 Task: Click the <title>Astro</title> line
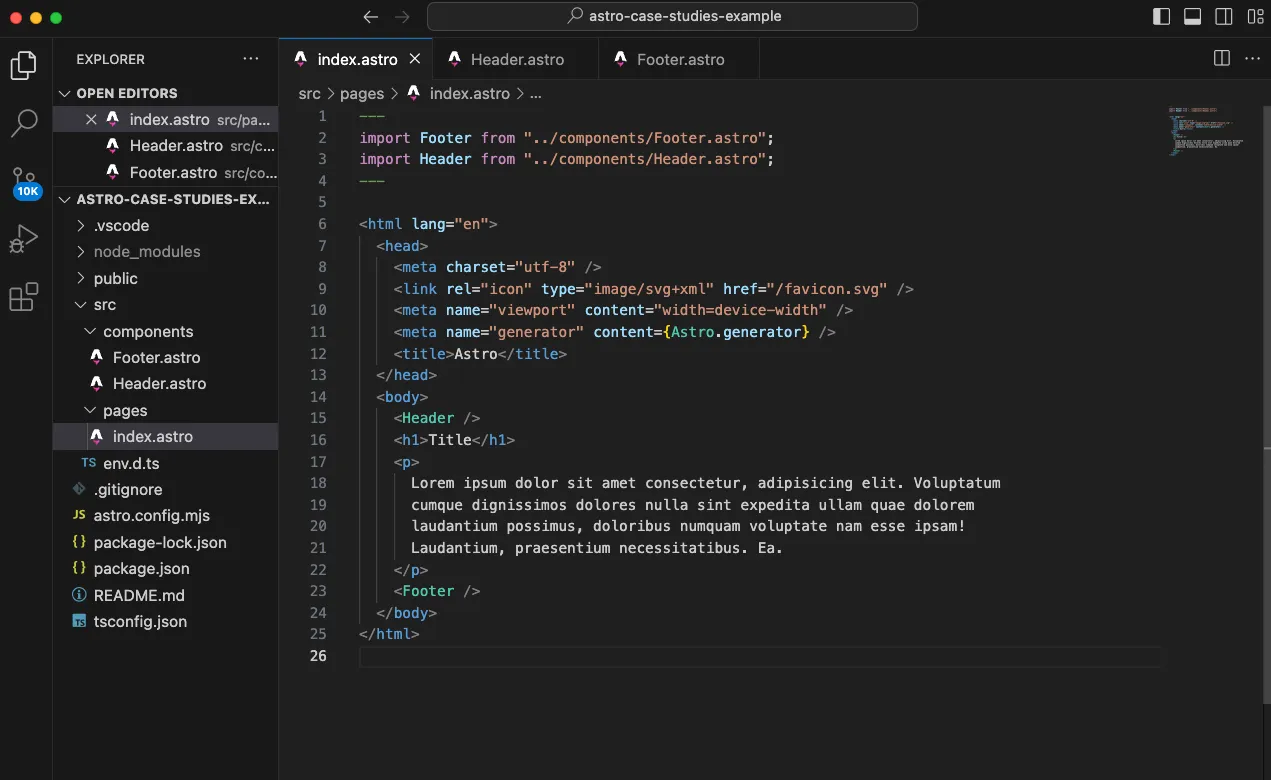480,353
